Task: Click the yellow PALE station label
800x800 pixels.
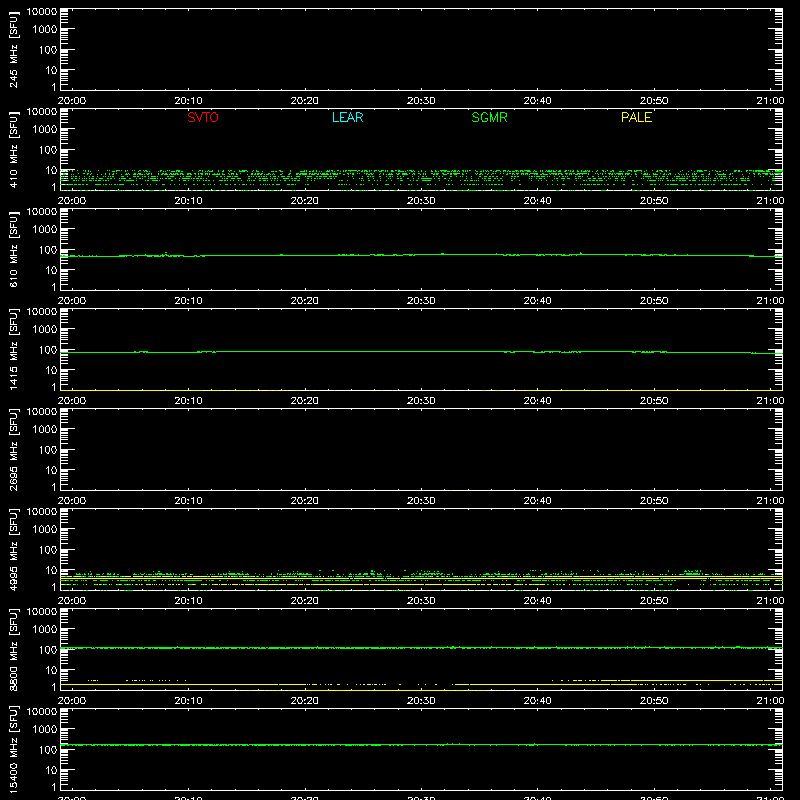Action: pos(636,117)
